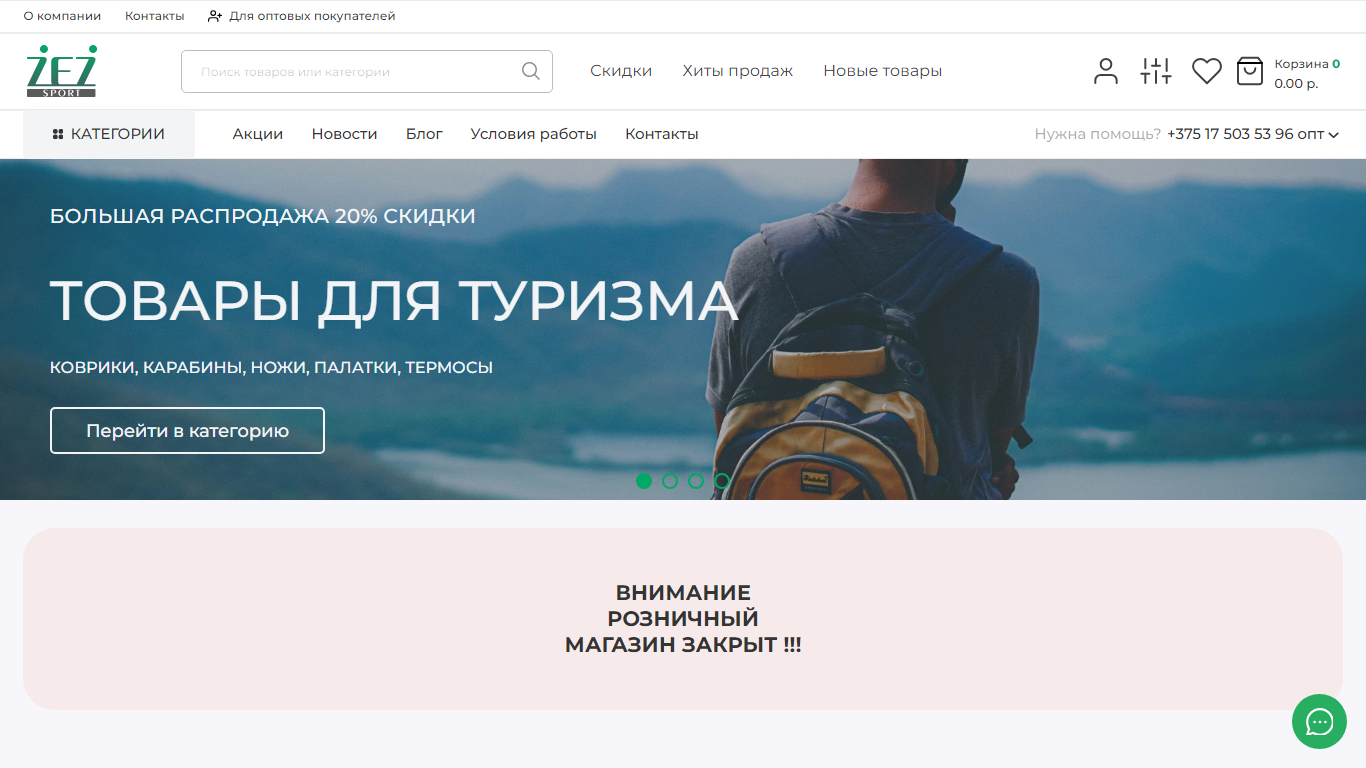Viewport: 1366px width, 768px height.
Task: Open the Новые товары link
Action: 883,71
